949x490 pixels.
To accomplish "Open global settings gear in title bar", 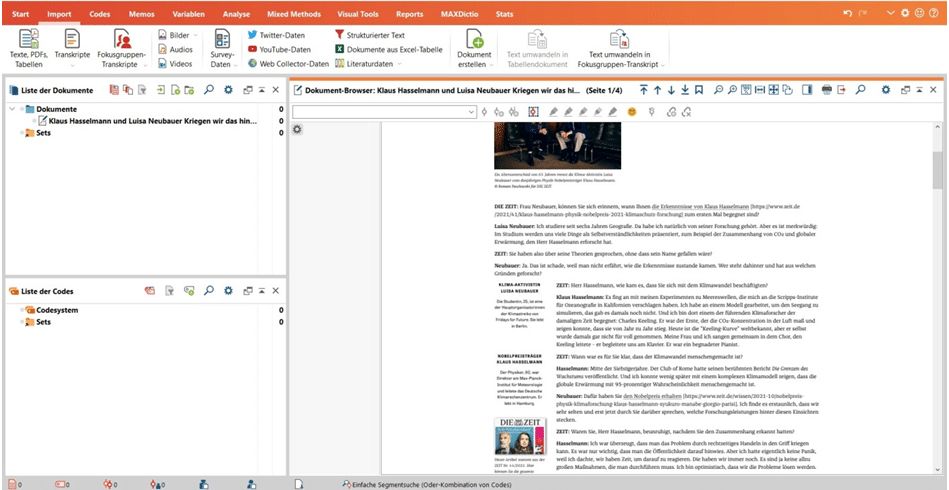I will pyautogui.click(x=905, y=13).
